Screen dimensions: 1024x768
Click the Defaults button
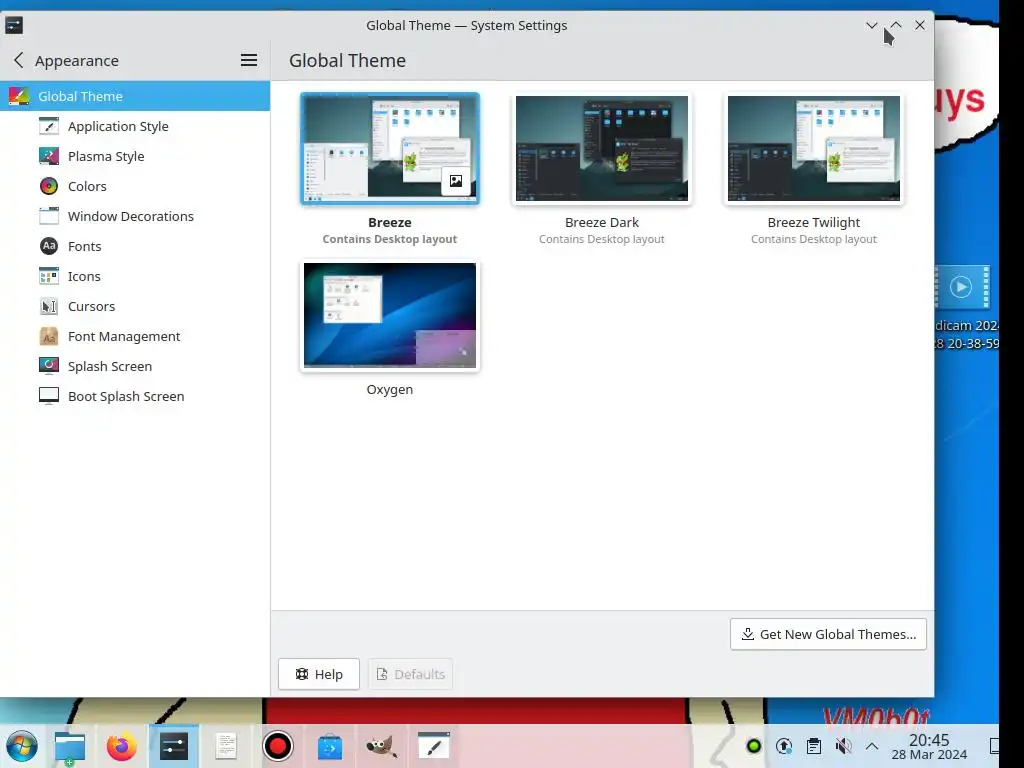(x=410, y=674)
